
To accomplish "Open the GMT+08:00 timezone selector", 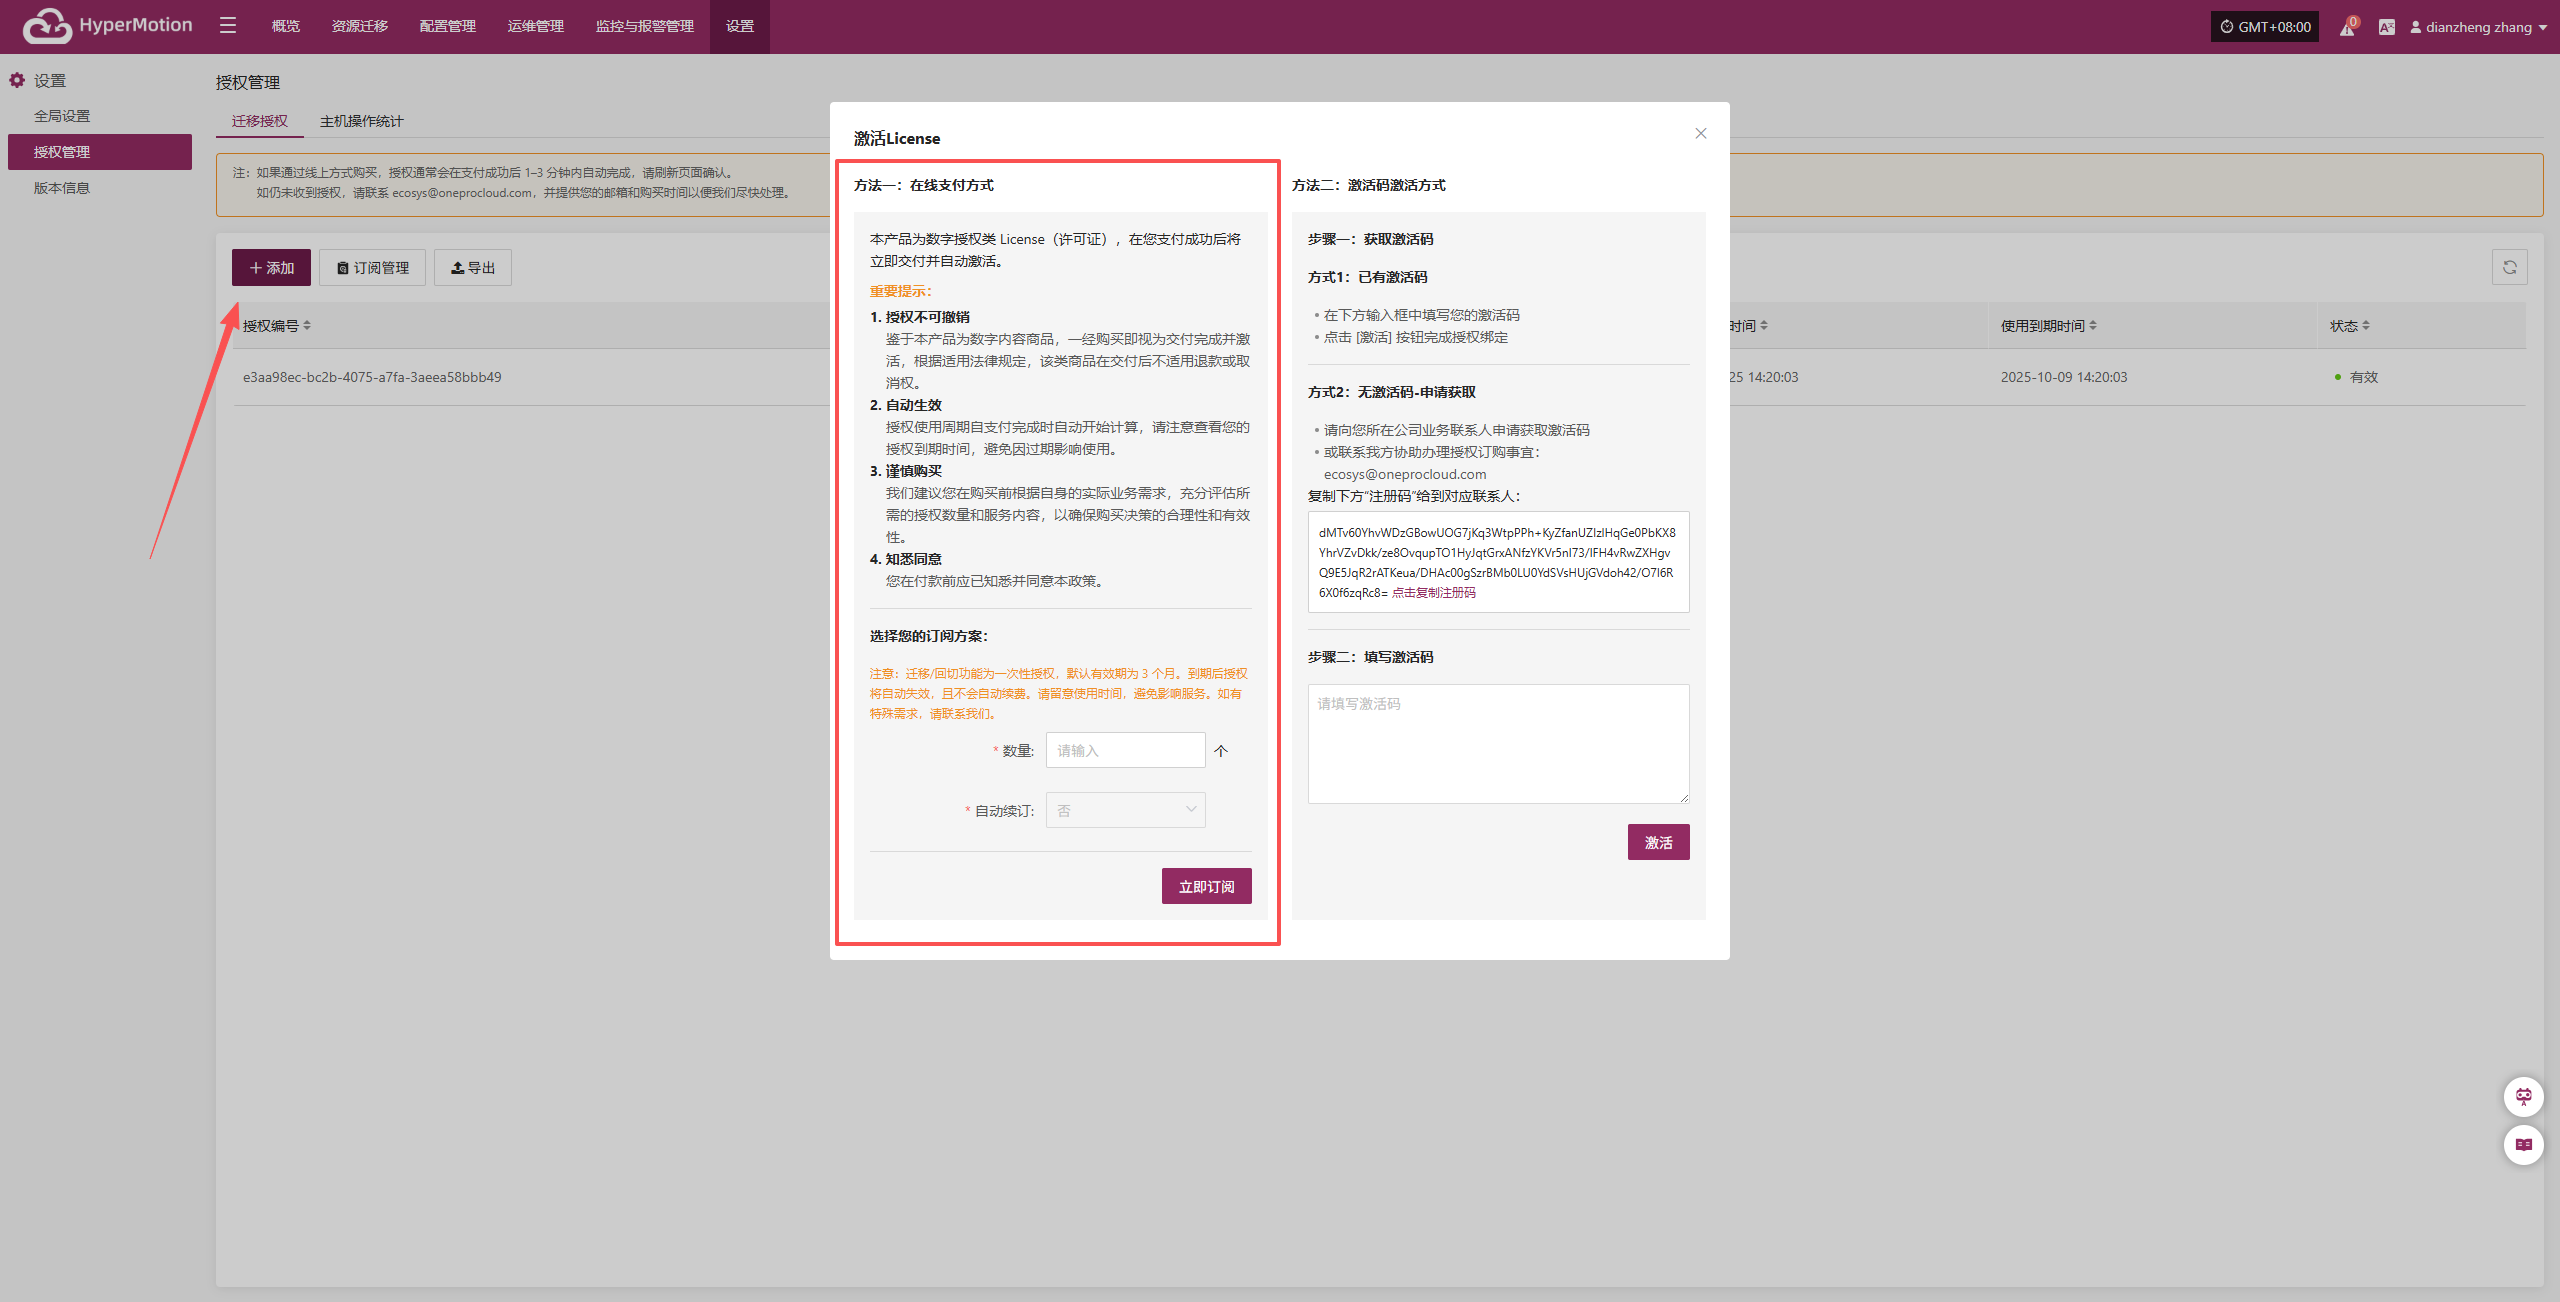I will tap(2265, 27).
